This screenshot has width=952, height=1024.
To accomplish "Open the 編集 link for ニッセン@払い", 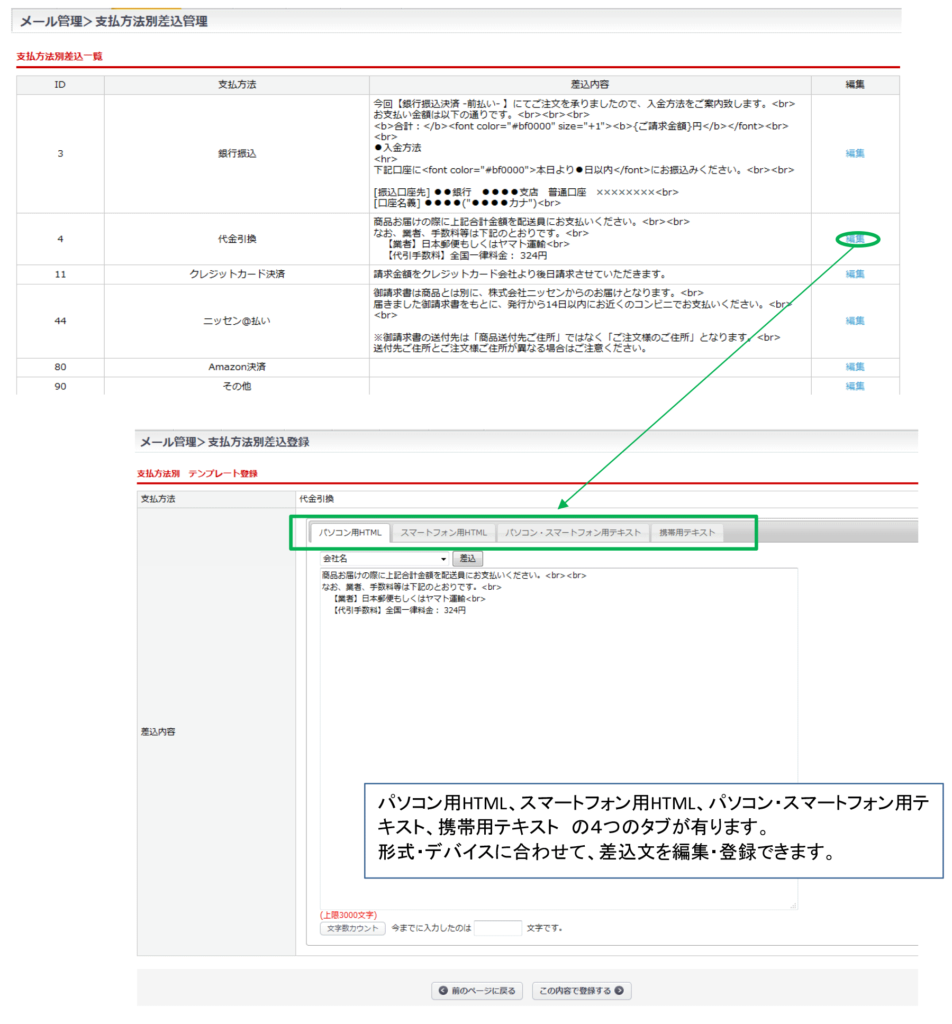I will click(855, 321).
